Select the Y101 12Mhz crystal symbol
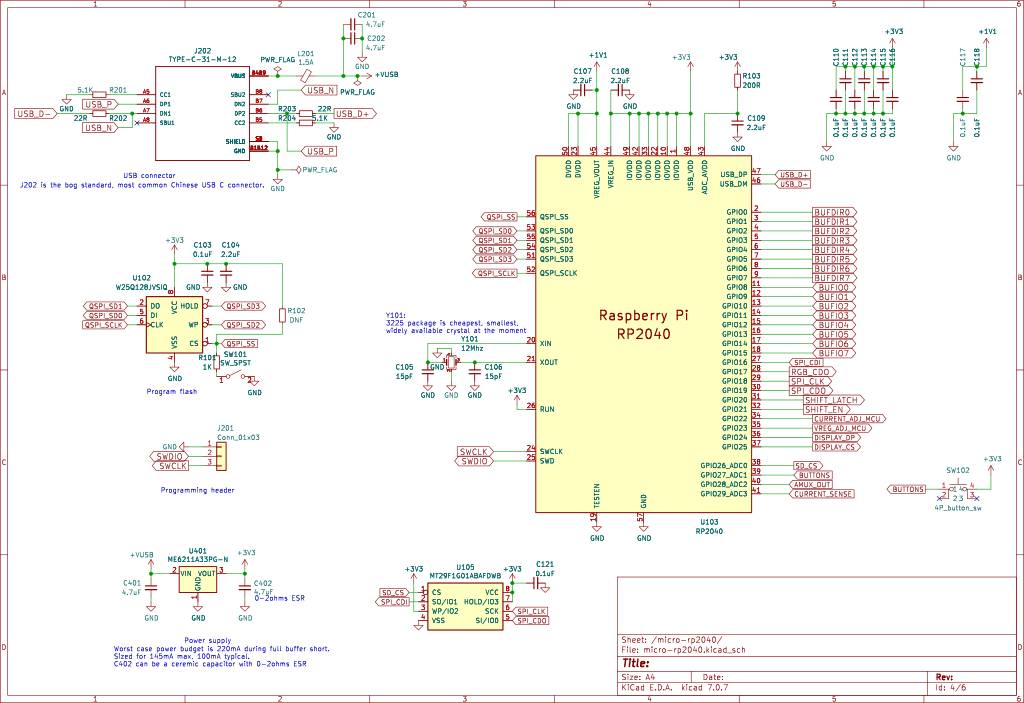Screen dimensions: 1024x703 [451, 362]
